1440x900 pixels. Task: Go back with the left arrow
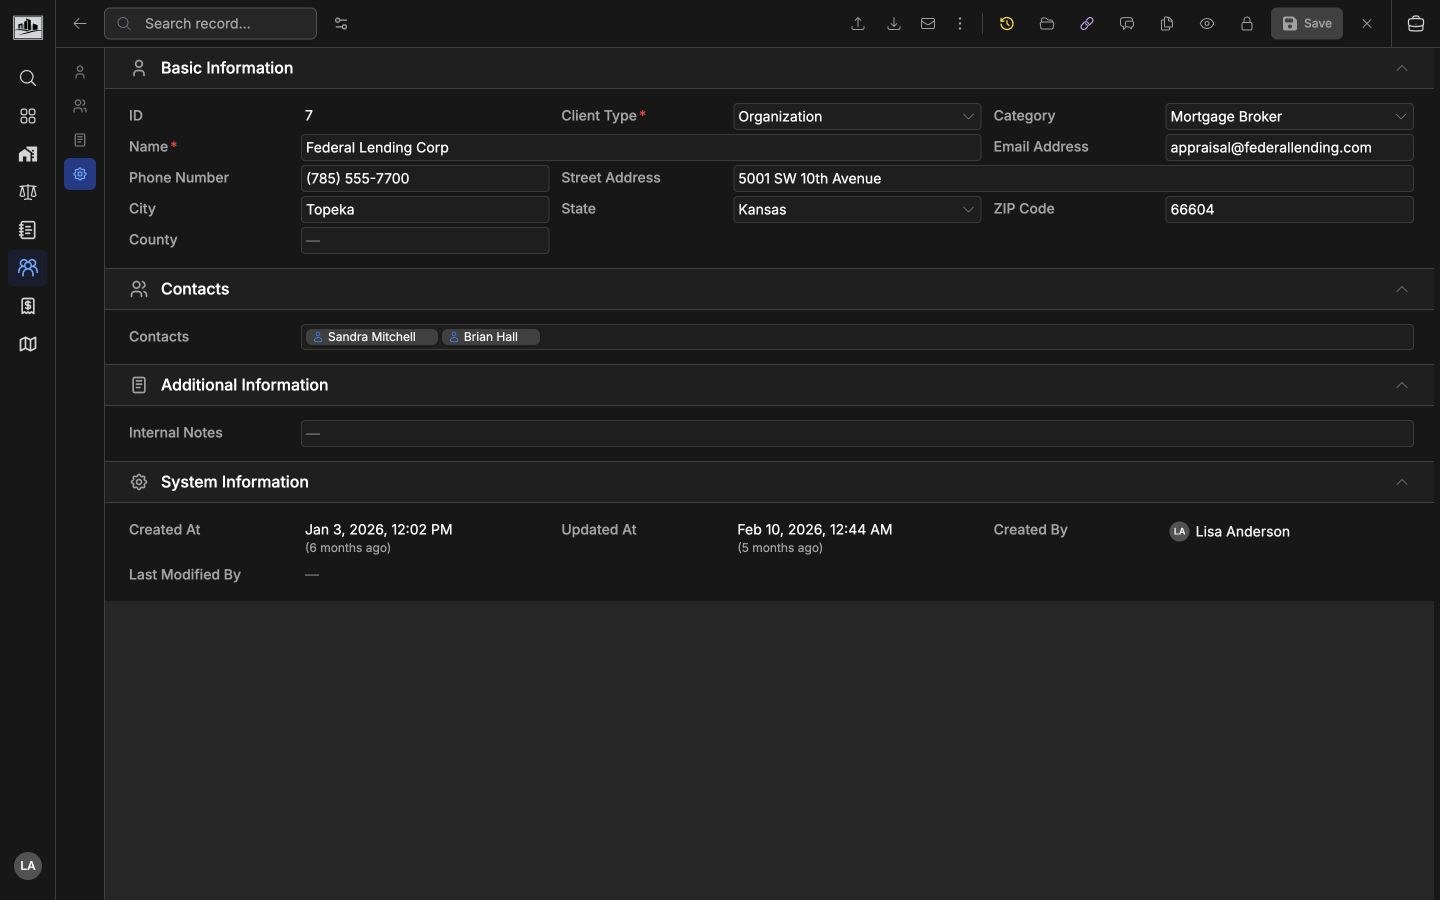tap(80, 24)
